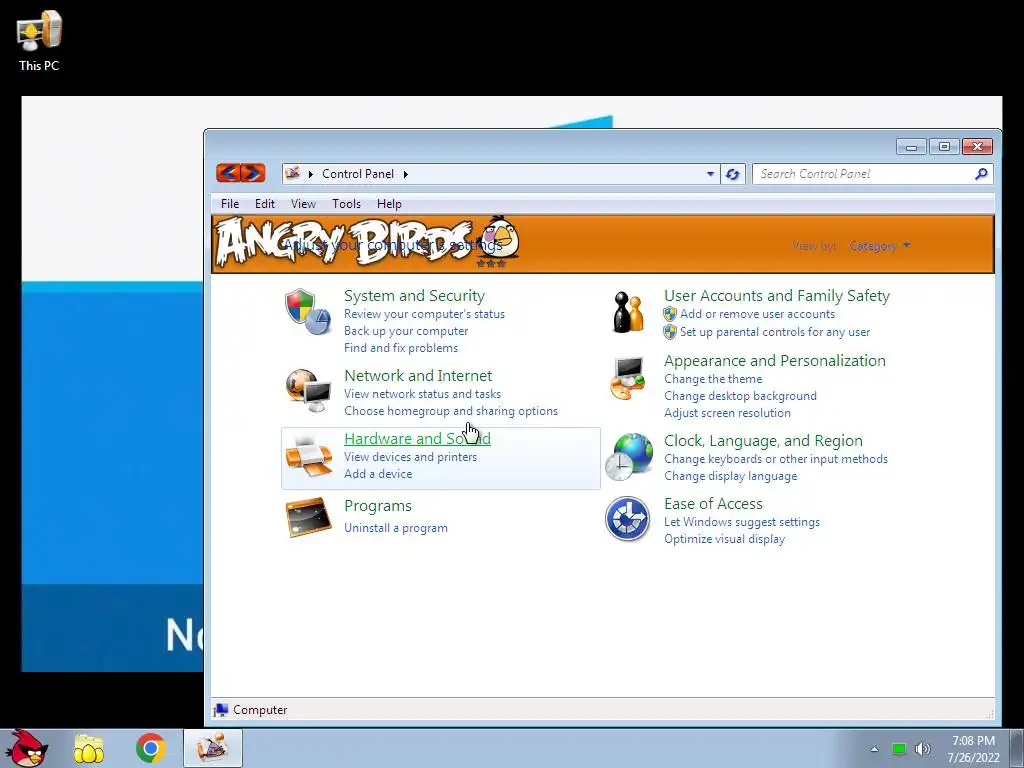This screenshot has height=768, width=1024.
Task: Open System and Security shield icon
Action: coord(308,312)
